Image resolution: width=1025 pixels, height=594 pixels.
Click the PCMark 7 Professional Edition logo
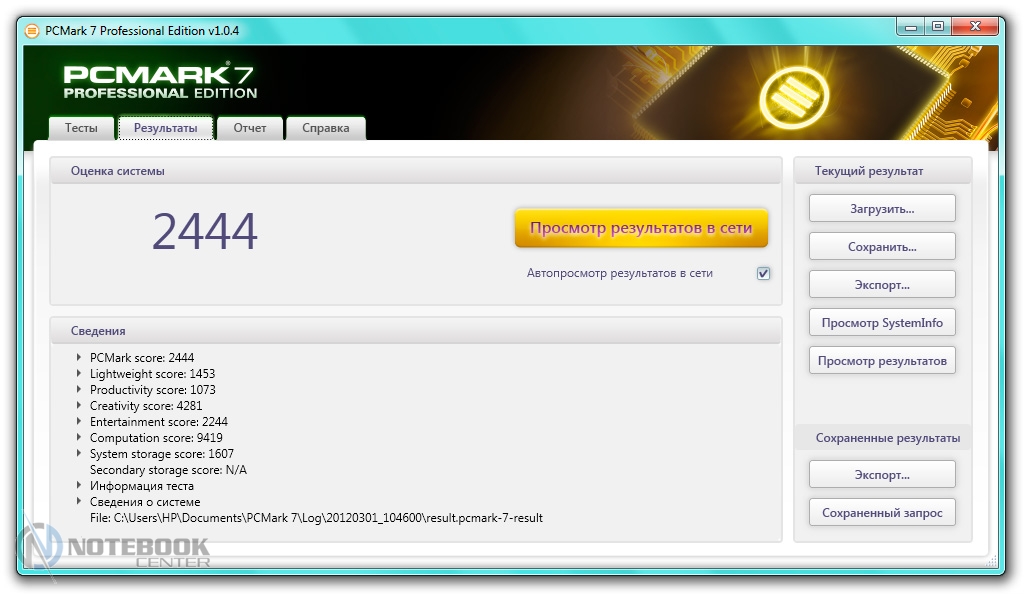(x=160, y=82)
